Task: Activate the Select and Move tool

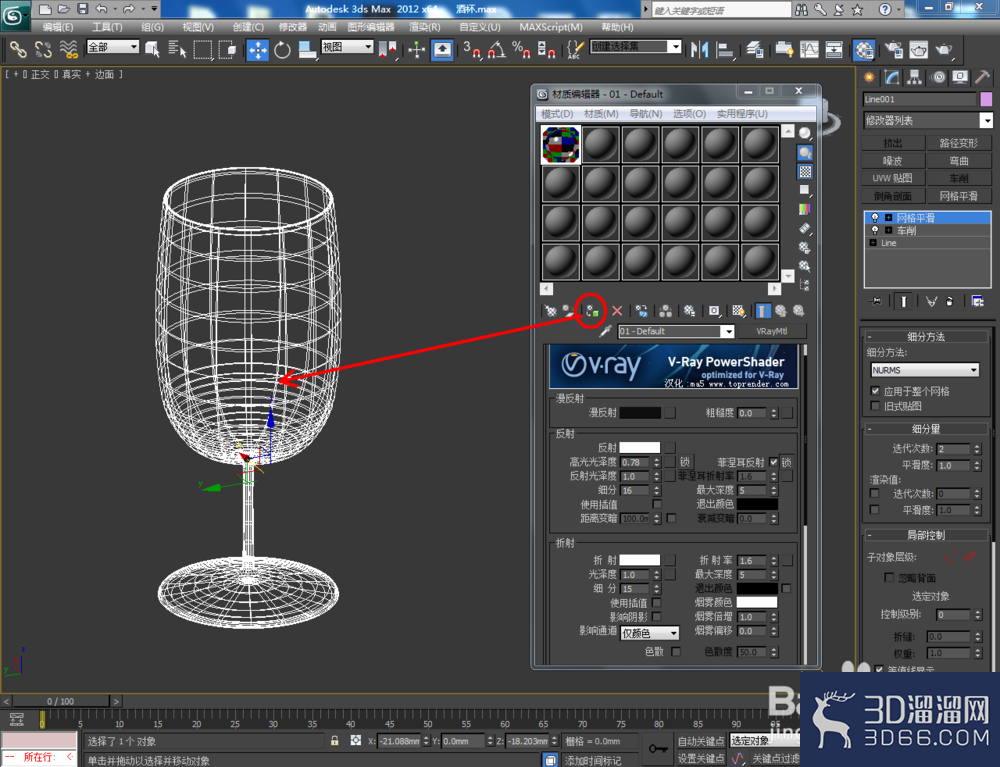Action: click(258, 50)
